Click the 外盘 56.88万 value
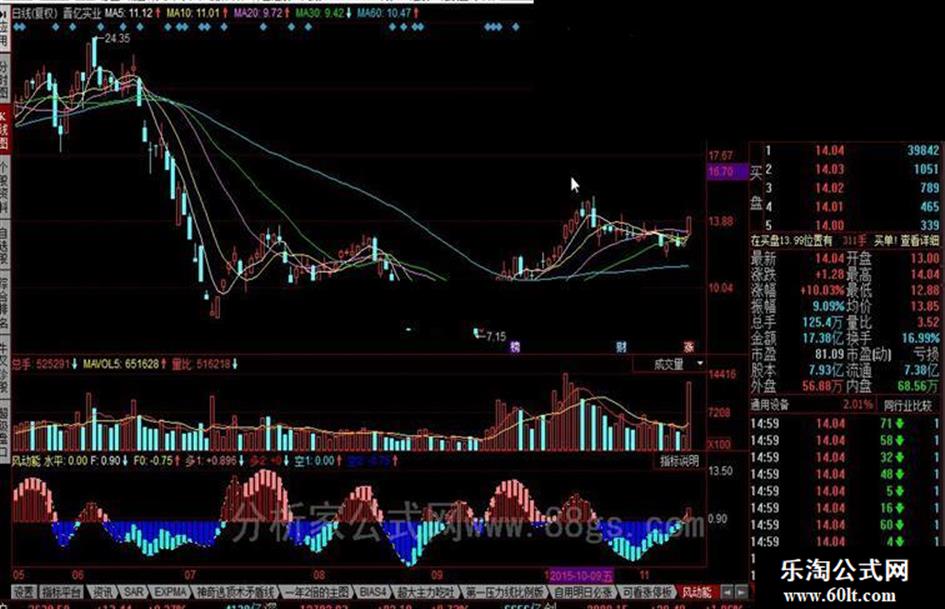 pyautogui.click(x=823, y=385)
